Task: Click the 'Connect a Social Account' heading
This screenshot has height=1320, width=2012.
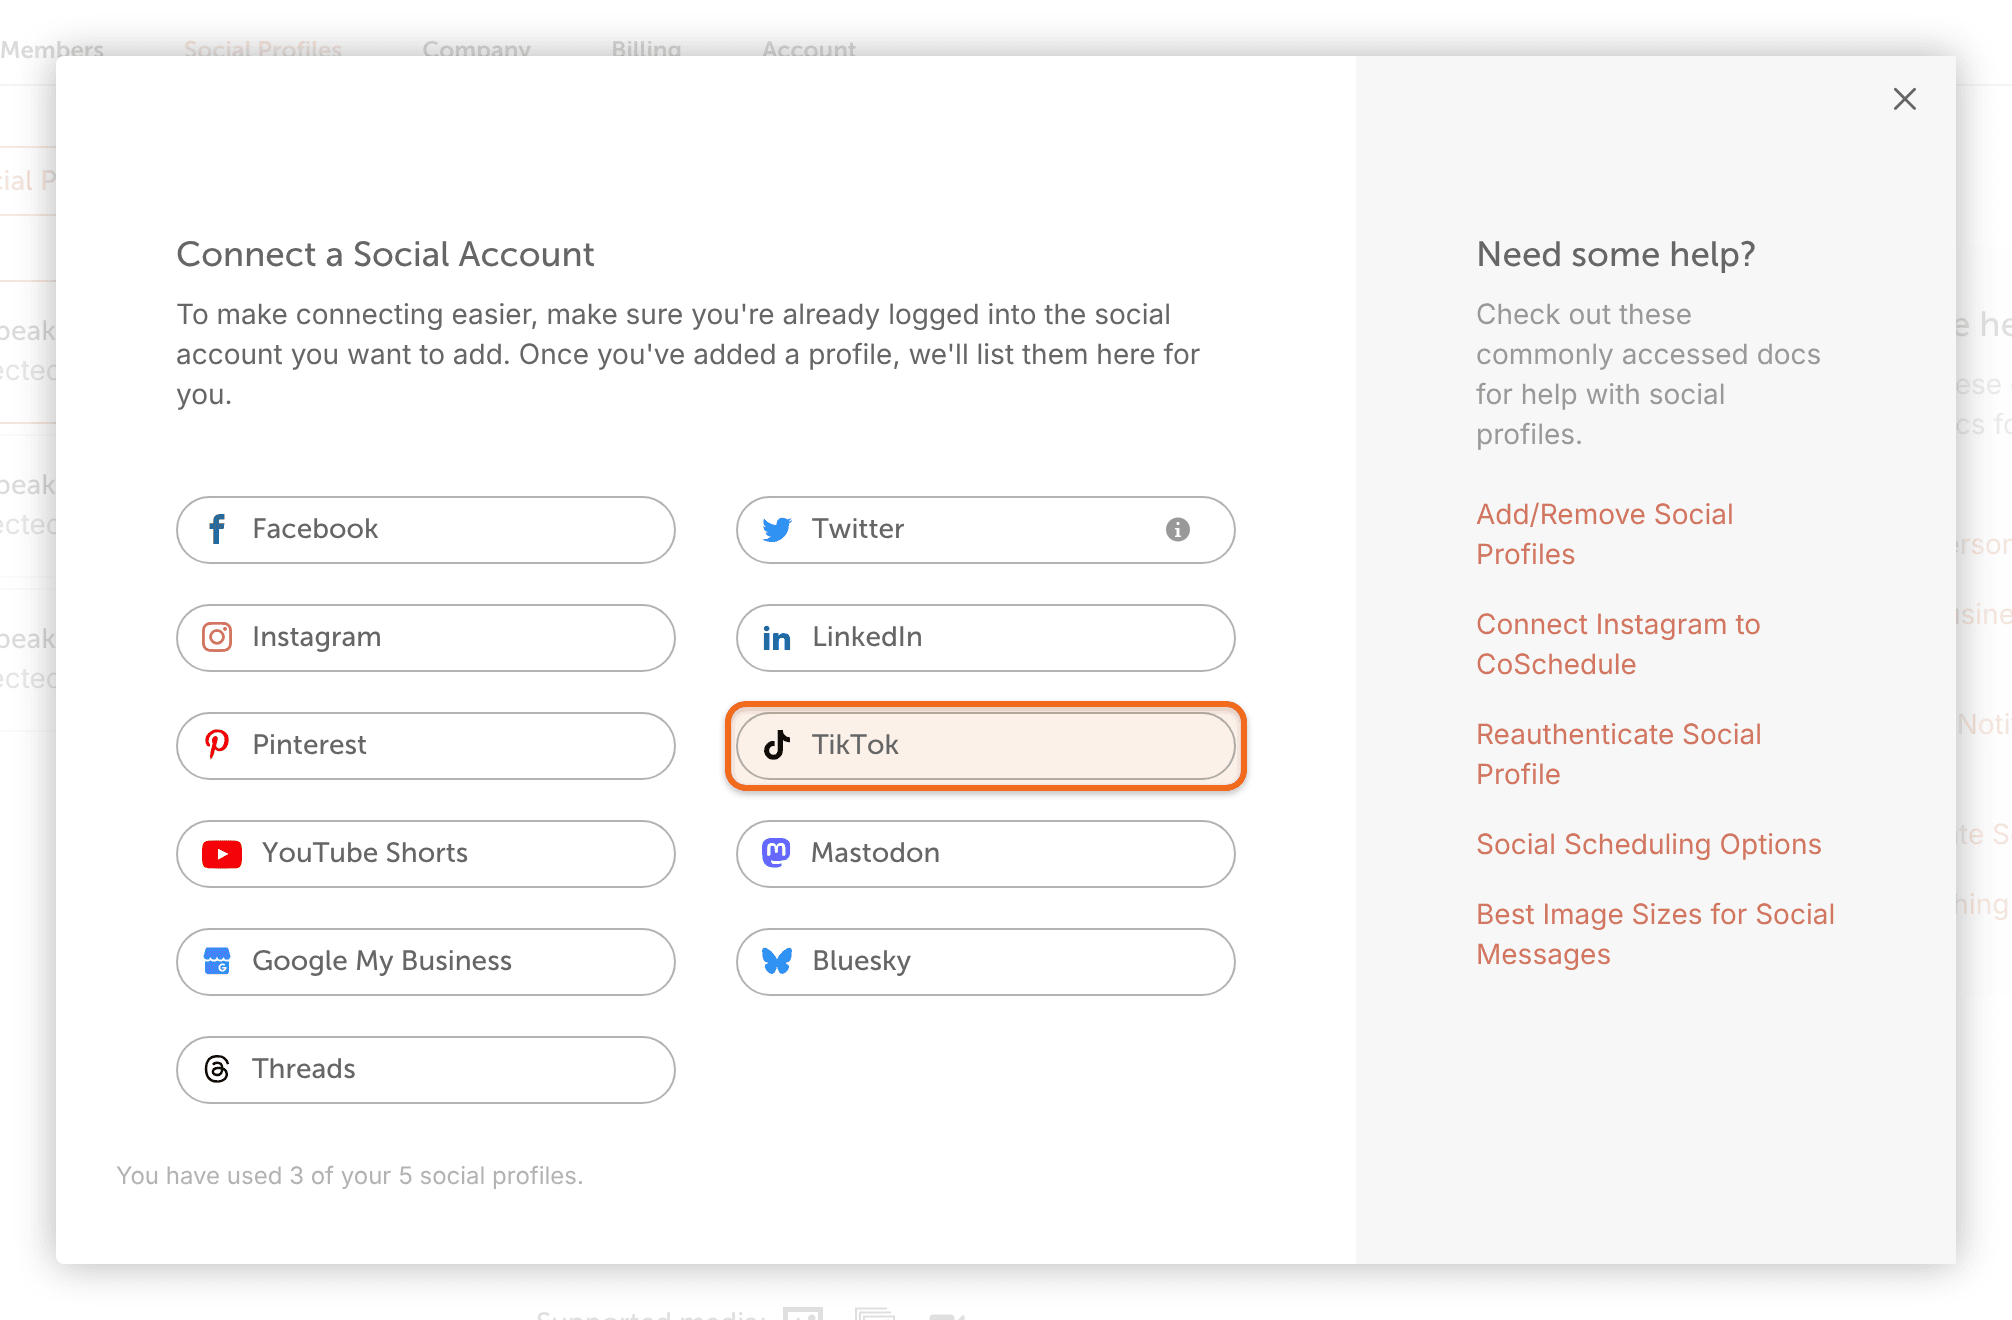Action: point(386,254)
